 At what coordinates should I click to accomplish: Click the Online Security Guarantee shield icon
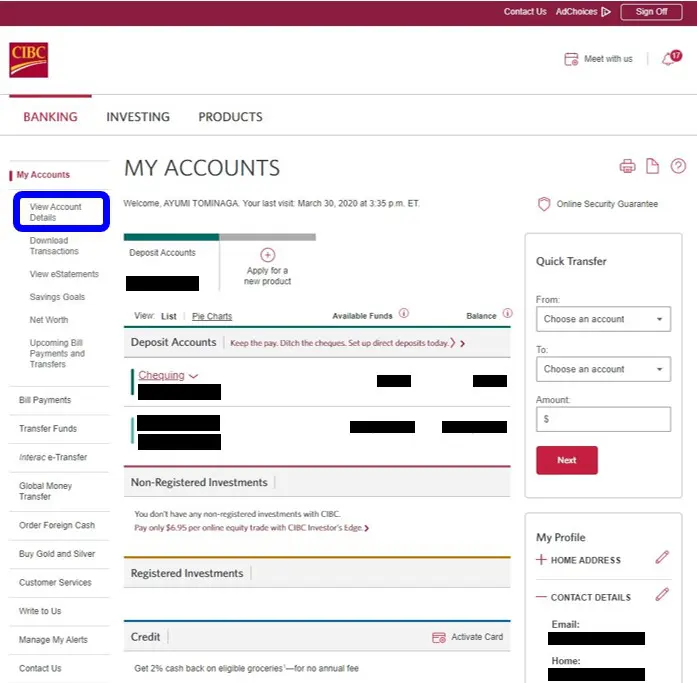[544, 204]
